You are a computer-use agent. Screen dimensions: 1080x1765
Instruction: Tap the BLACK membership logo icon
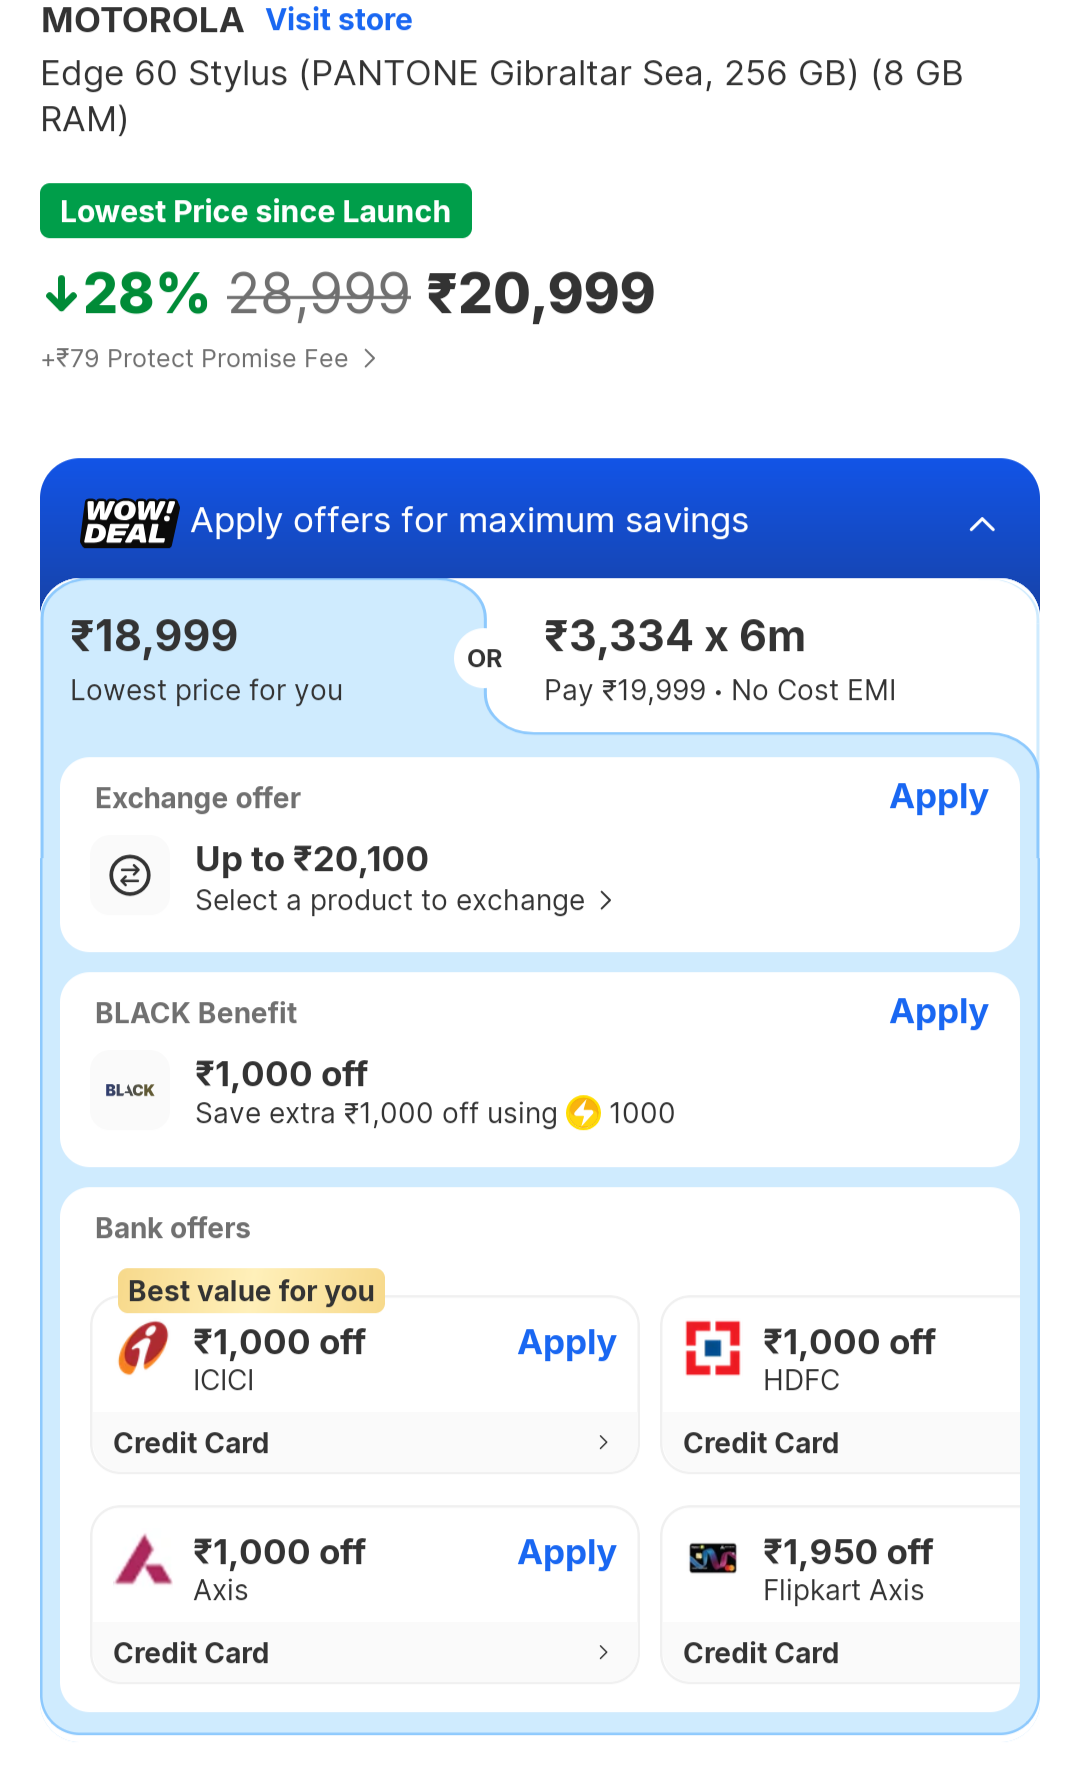tap(130, 1090)
